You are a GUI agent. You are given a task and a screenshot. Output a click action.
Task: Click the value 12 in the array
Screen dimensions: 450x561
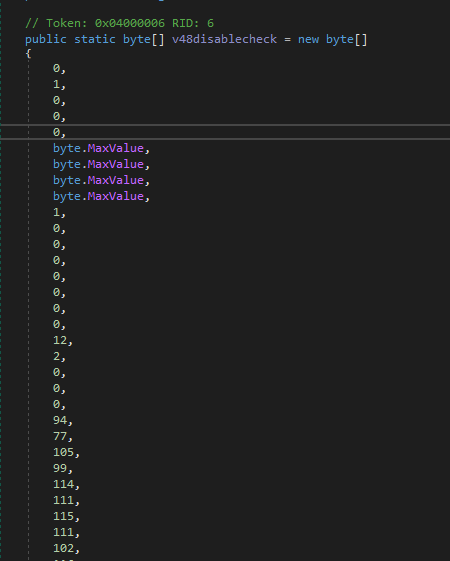60,340
